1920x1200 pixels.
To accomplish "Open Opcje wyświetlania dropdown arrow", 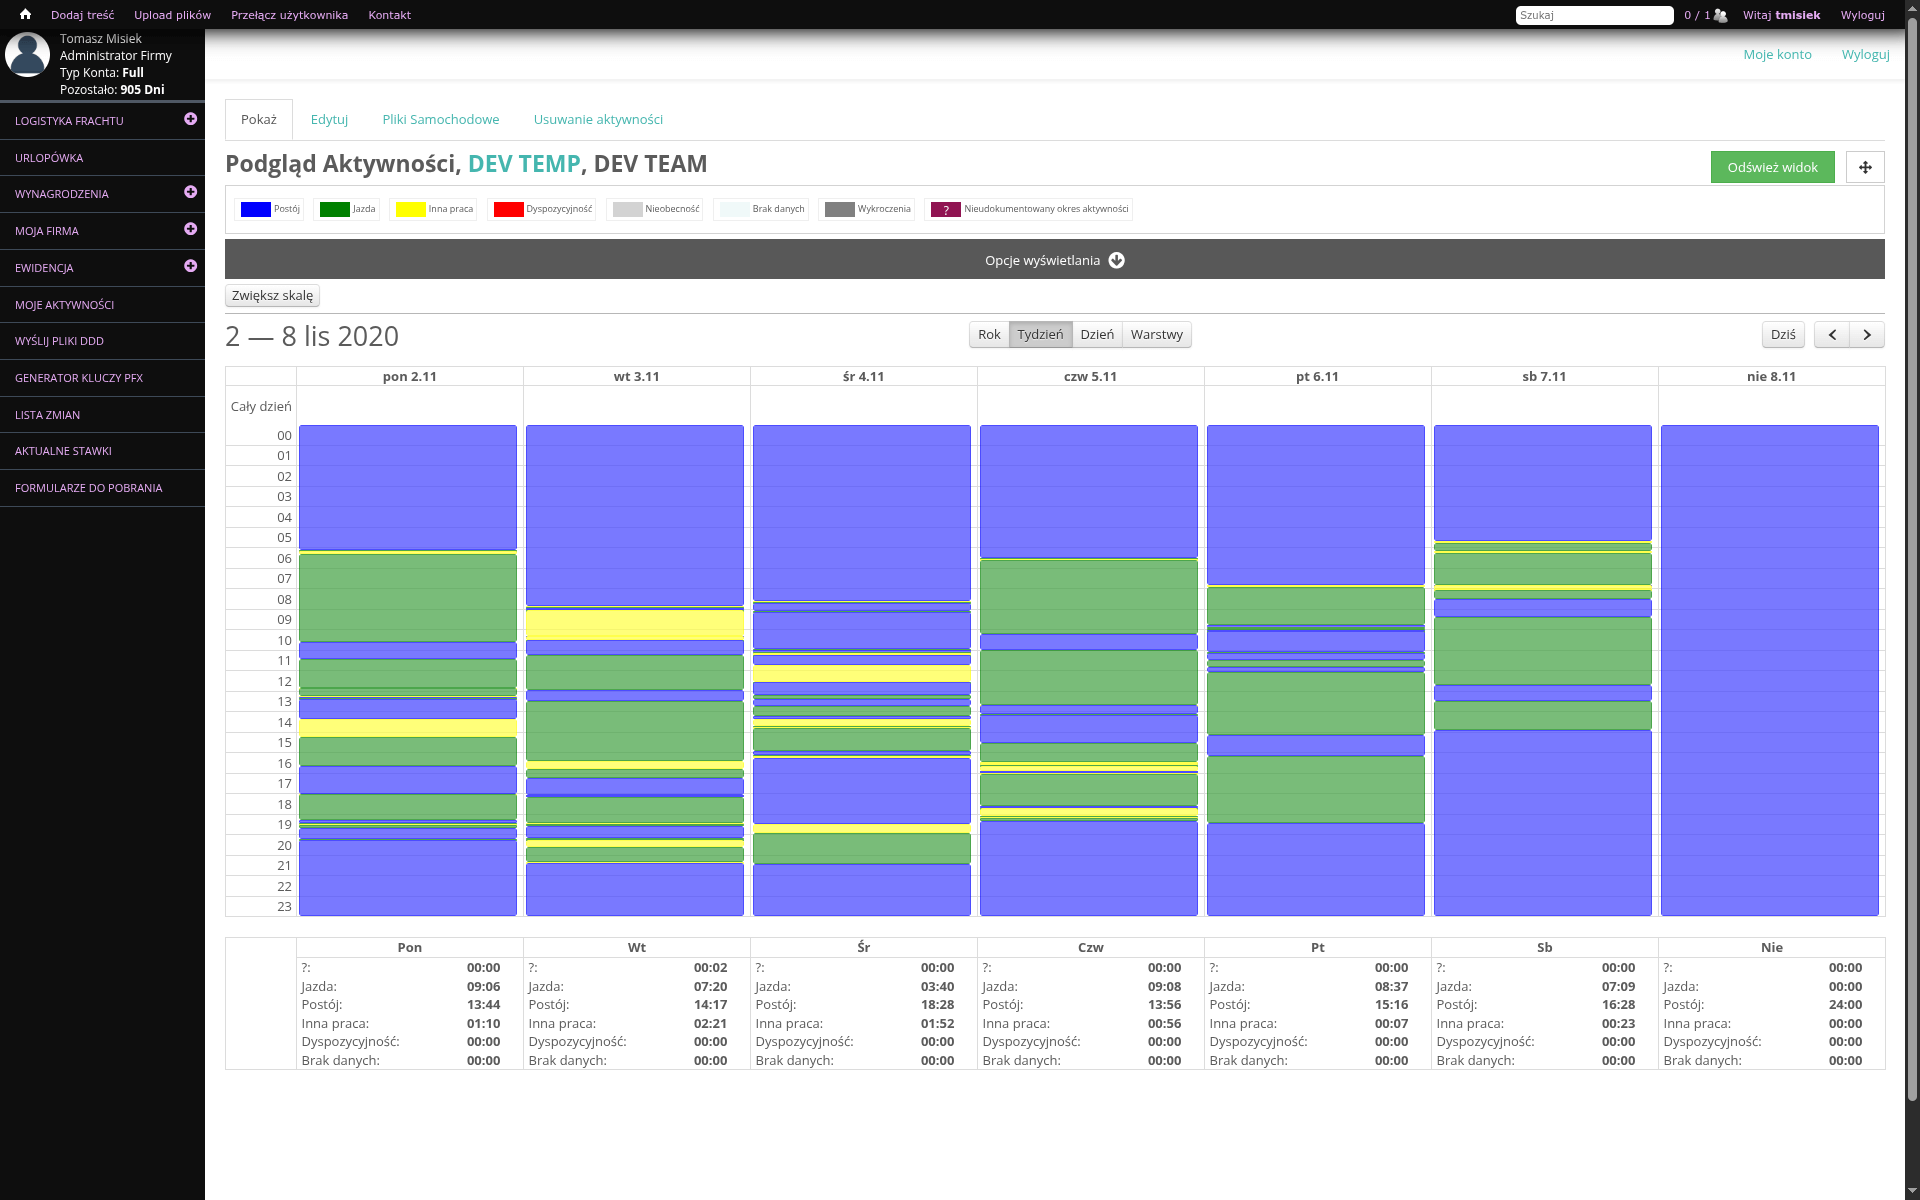I will pos(1117,260).
